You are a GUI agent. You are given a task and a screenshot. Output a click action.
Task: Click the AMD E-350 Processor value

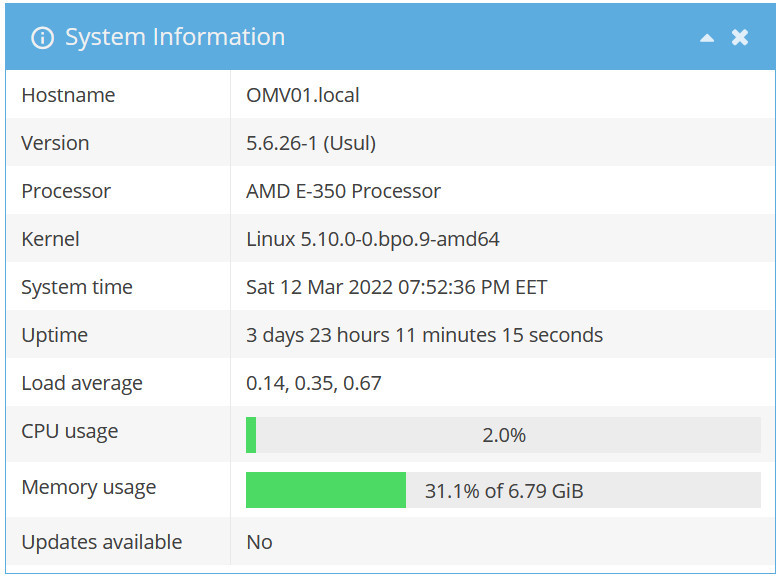[x=343, y=191]
